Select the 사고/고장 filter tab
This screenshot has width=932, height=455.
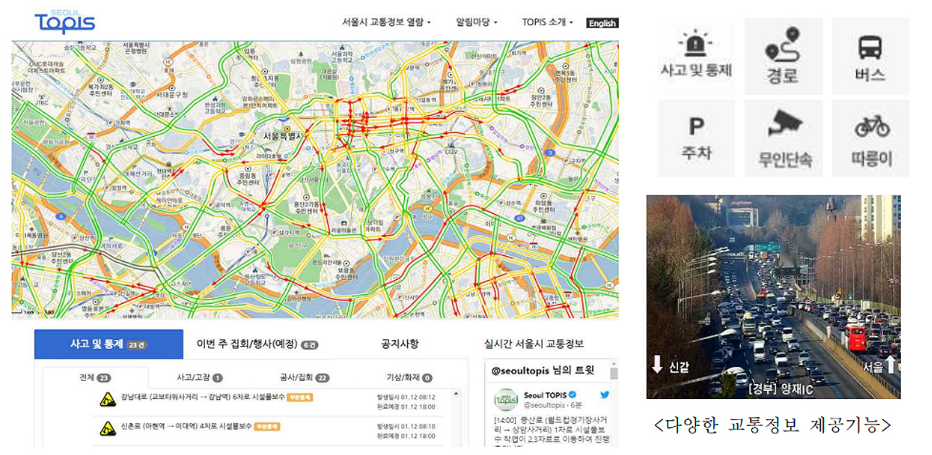coord(200,378)
